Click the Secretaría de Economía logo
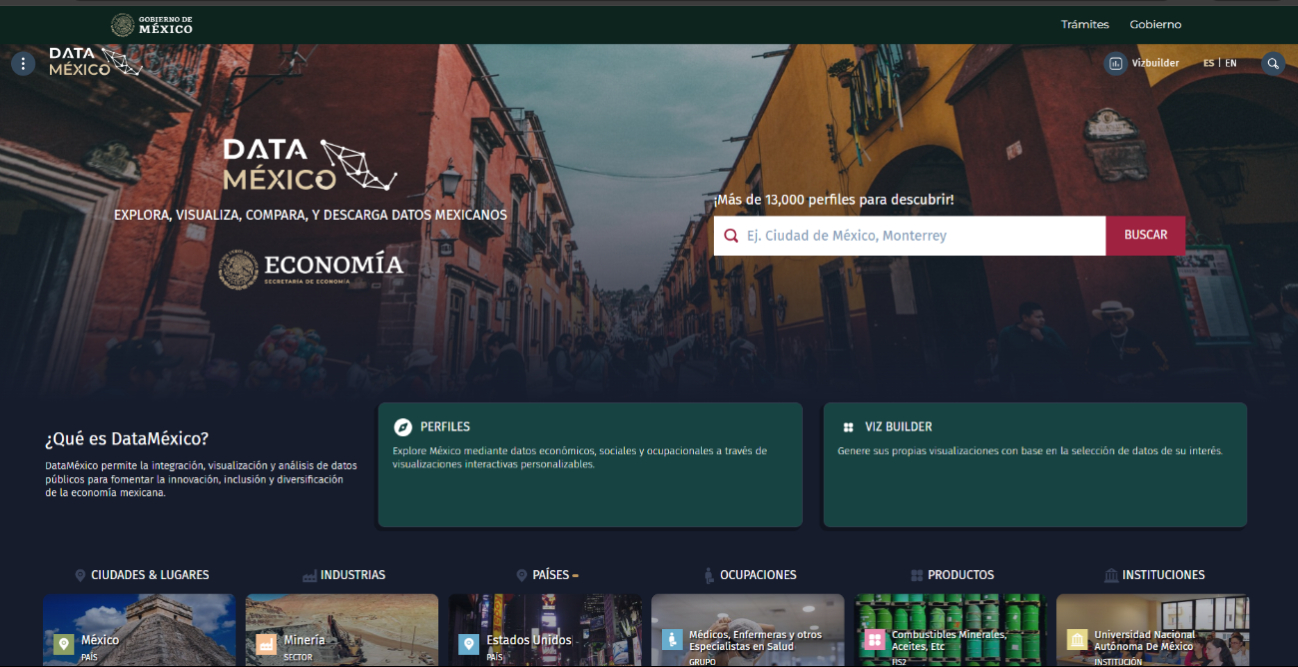The image size is (1298, 667). click(x=311, y=268)
